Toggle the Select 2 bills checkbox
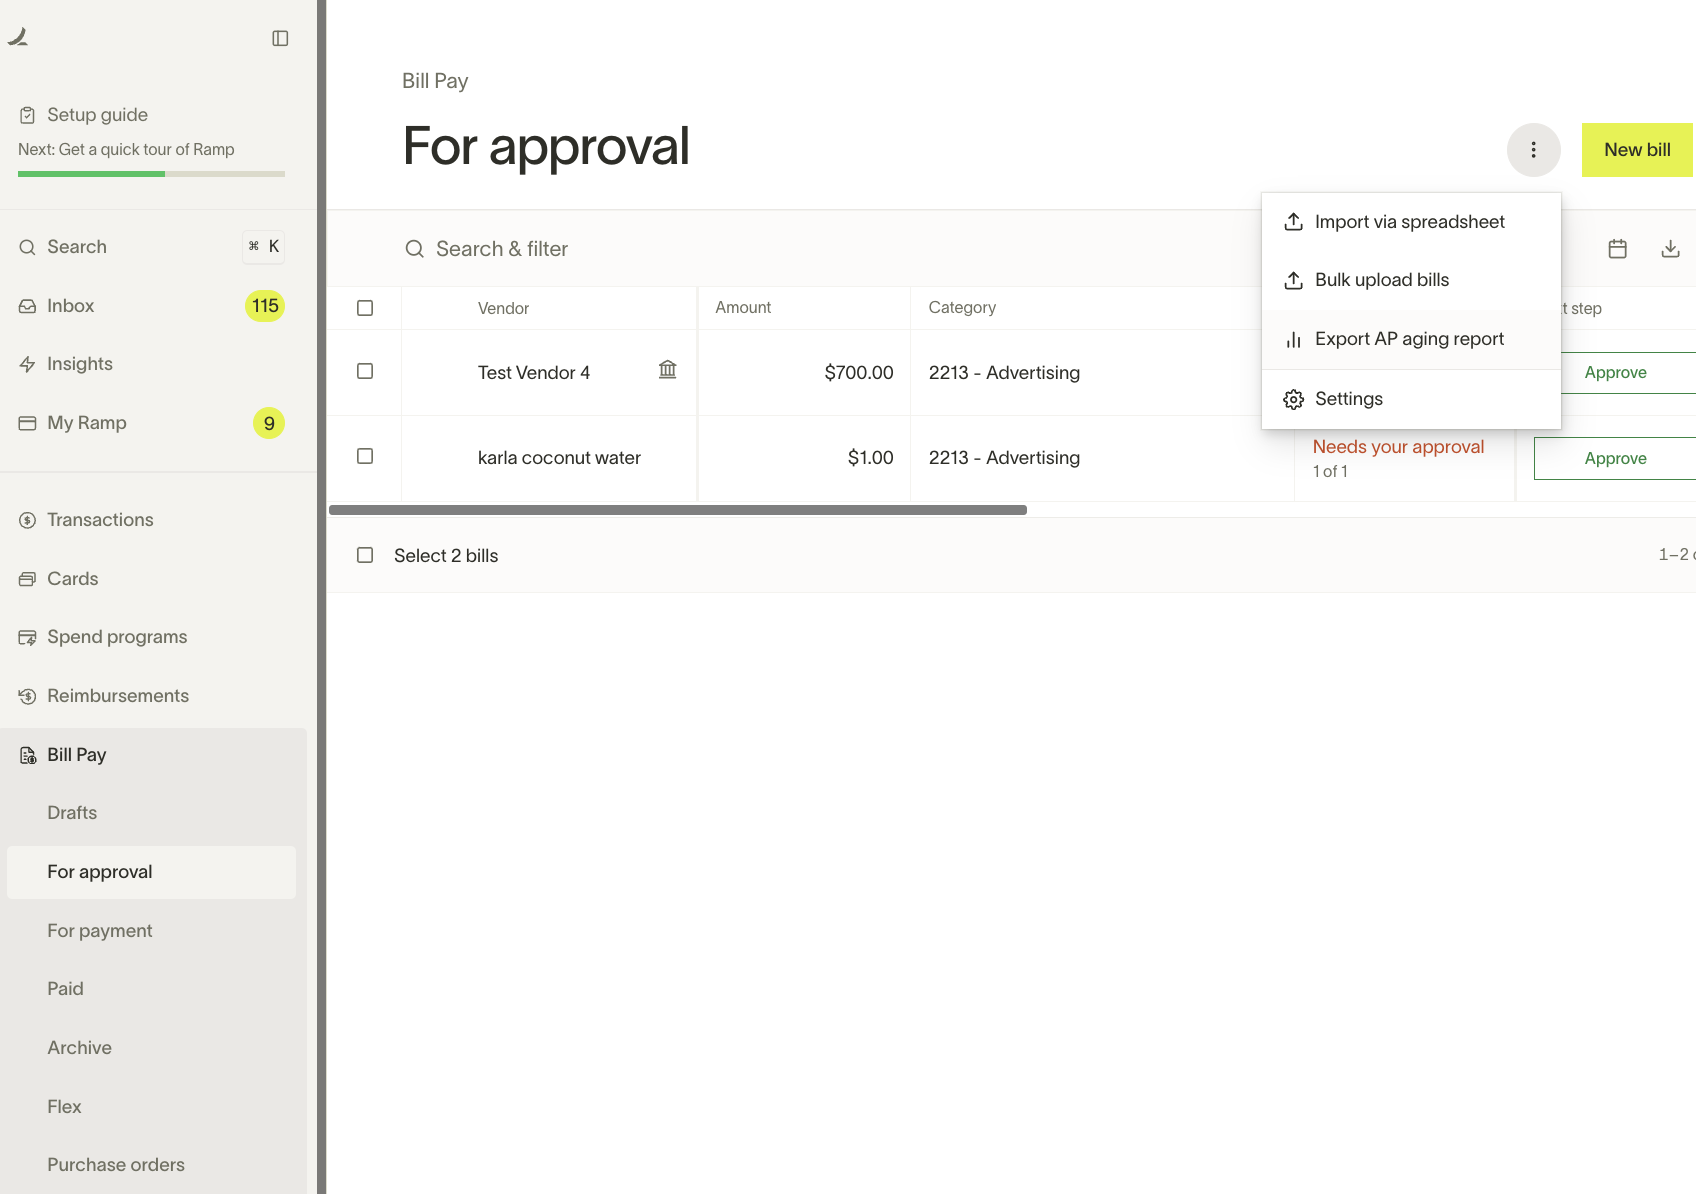Screen dimensions: 1696x1194 (365, 555)
